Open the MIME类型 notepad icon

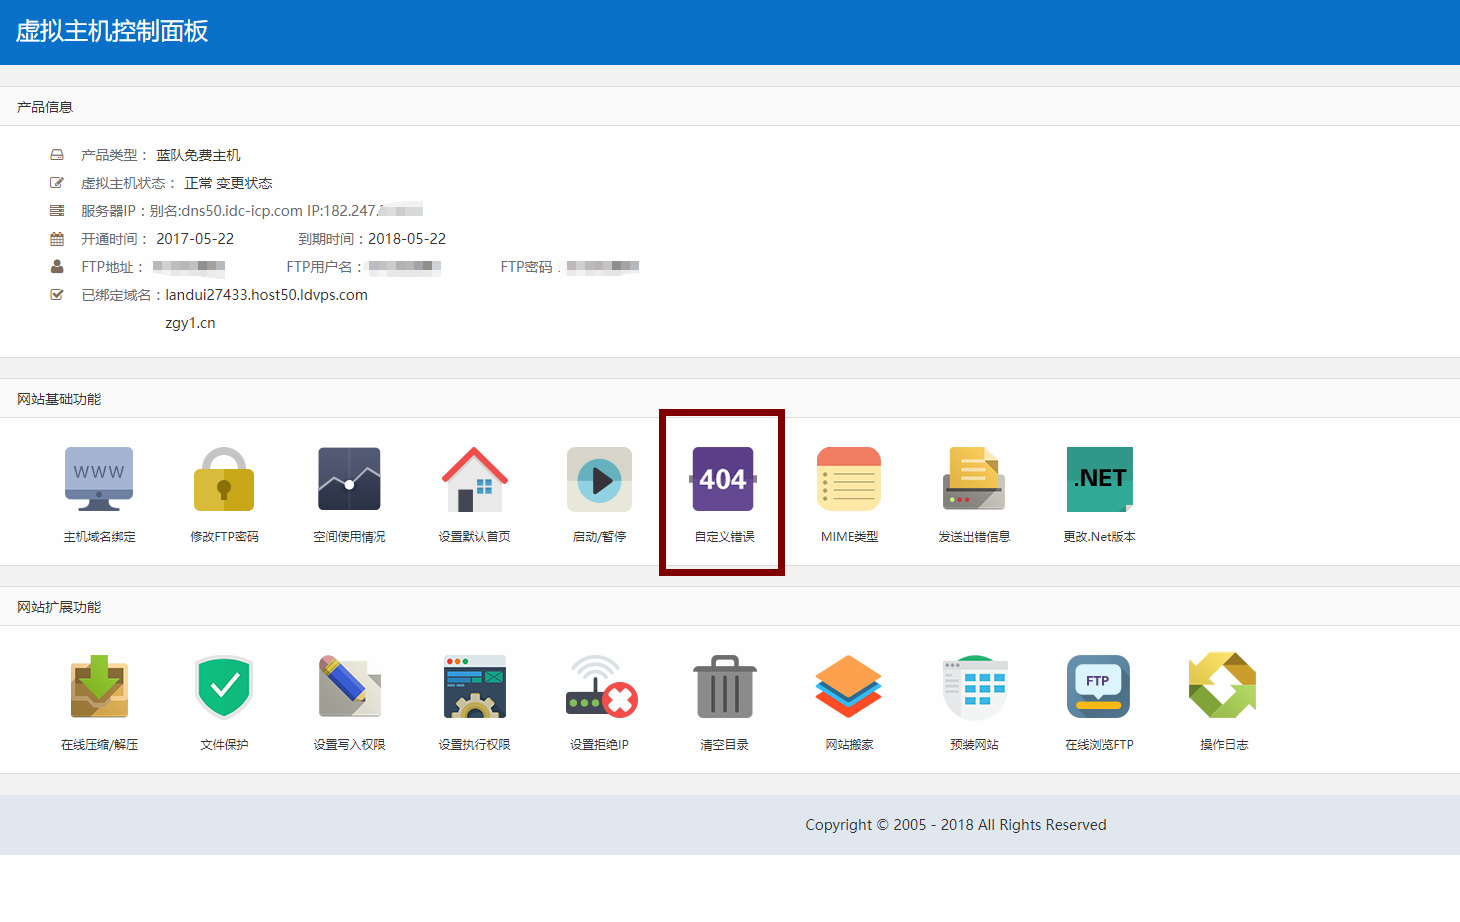849,479
